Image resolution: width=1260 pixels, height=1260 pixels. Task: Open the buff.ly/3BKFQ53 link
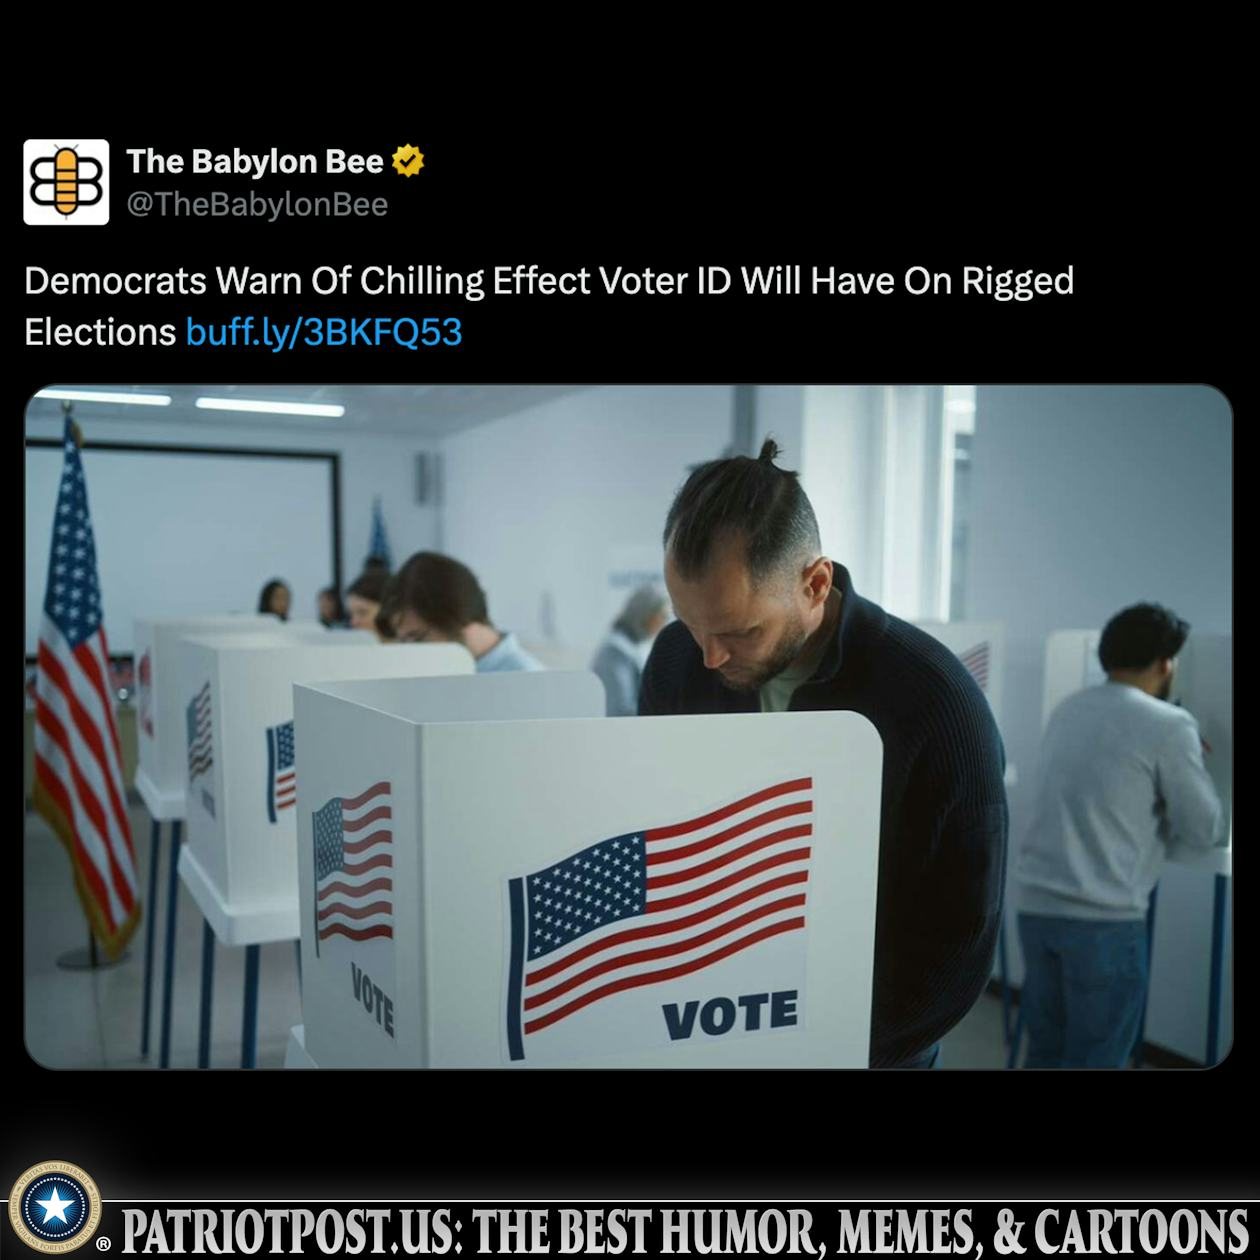point(324,332)
